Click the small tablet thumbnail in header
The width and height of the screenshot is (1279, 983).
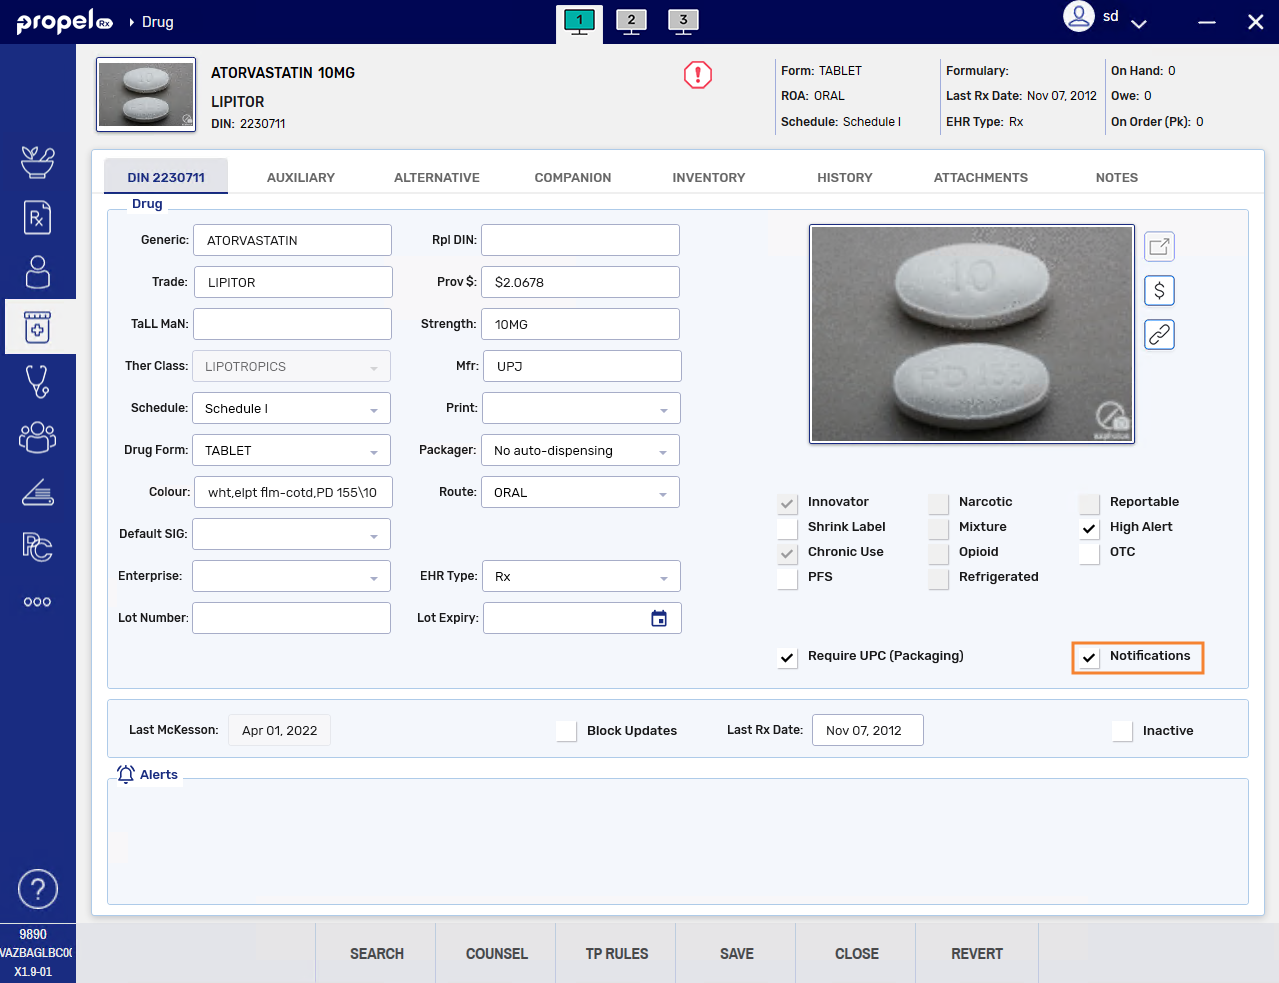tap(146, 94)
